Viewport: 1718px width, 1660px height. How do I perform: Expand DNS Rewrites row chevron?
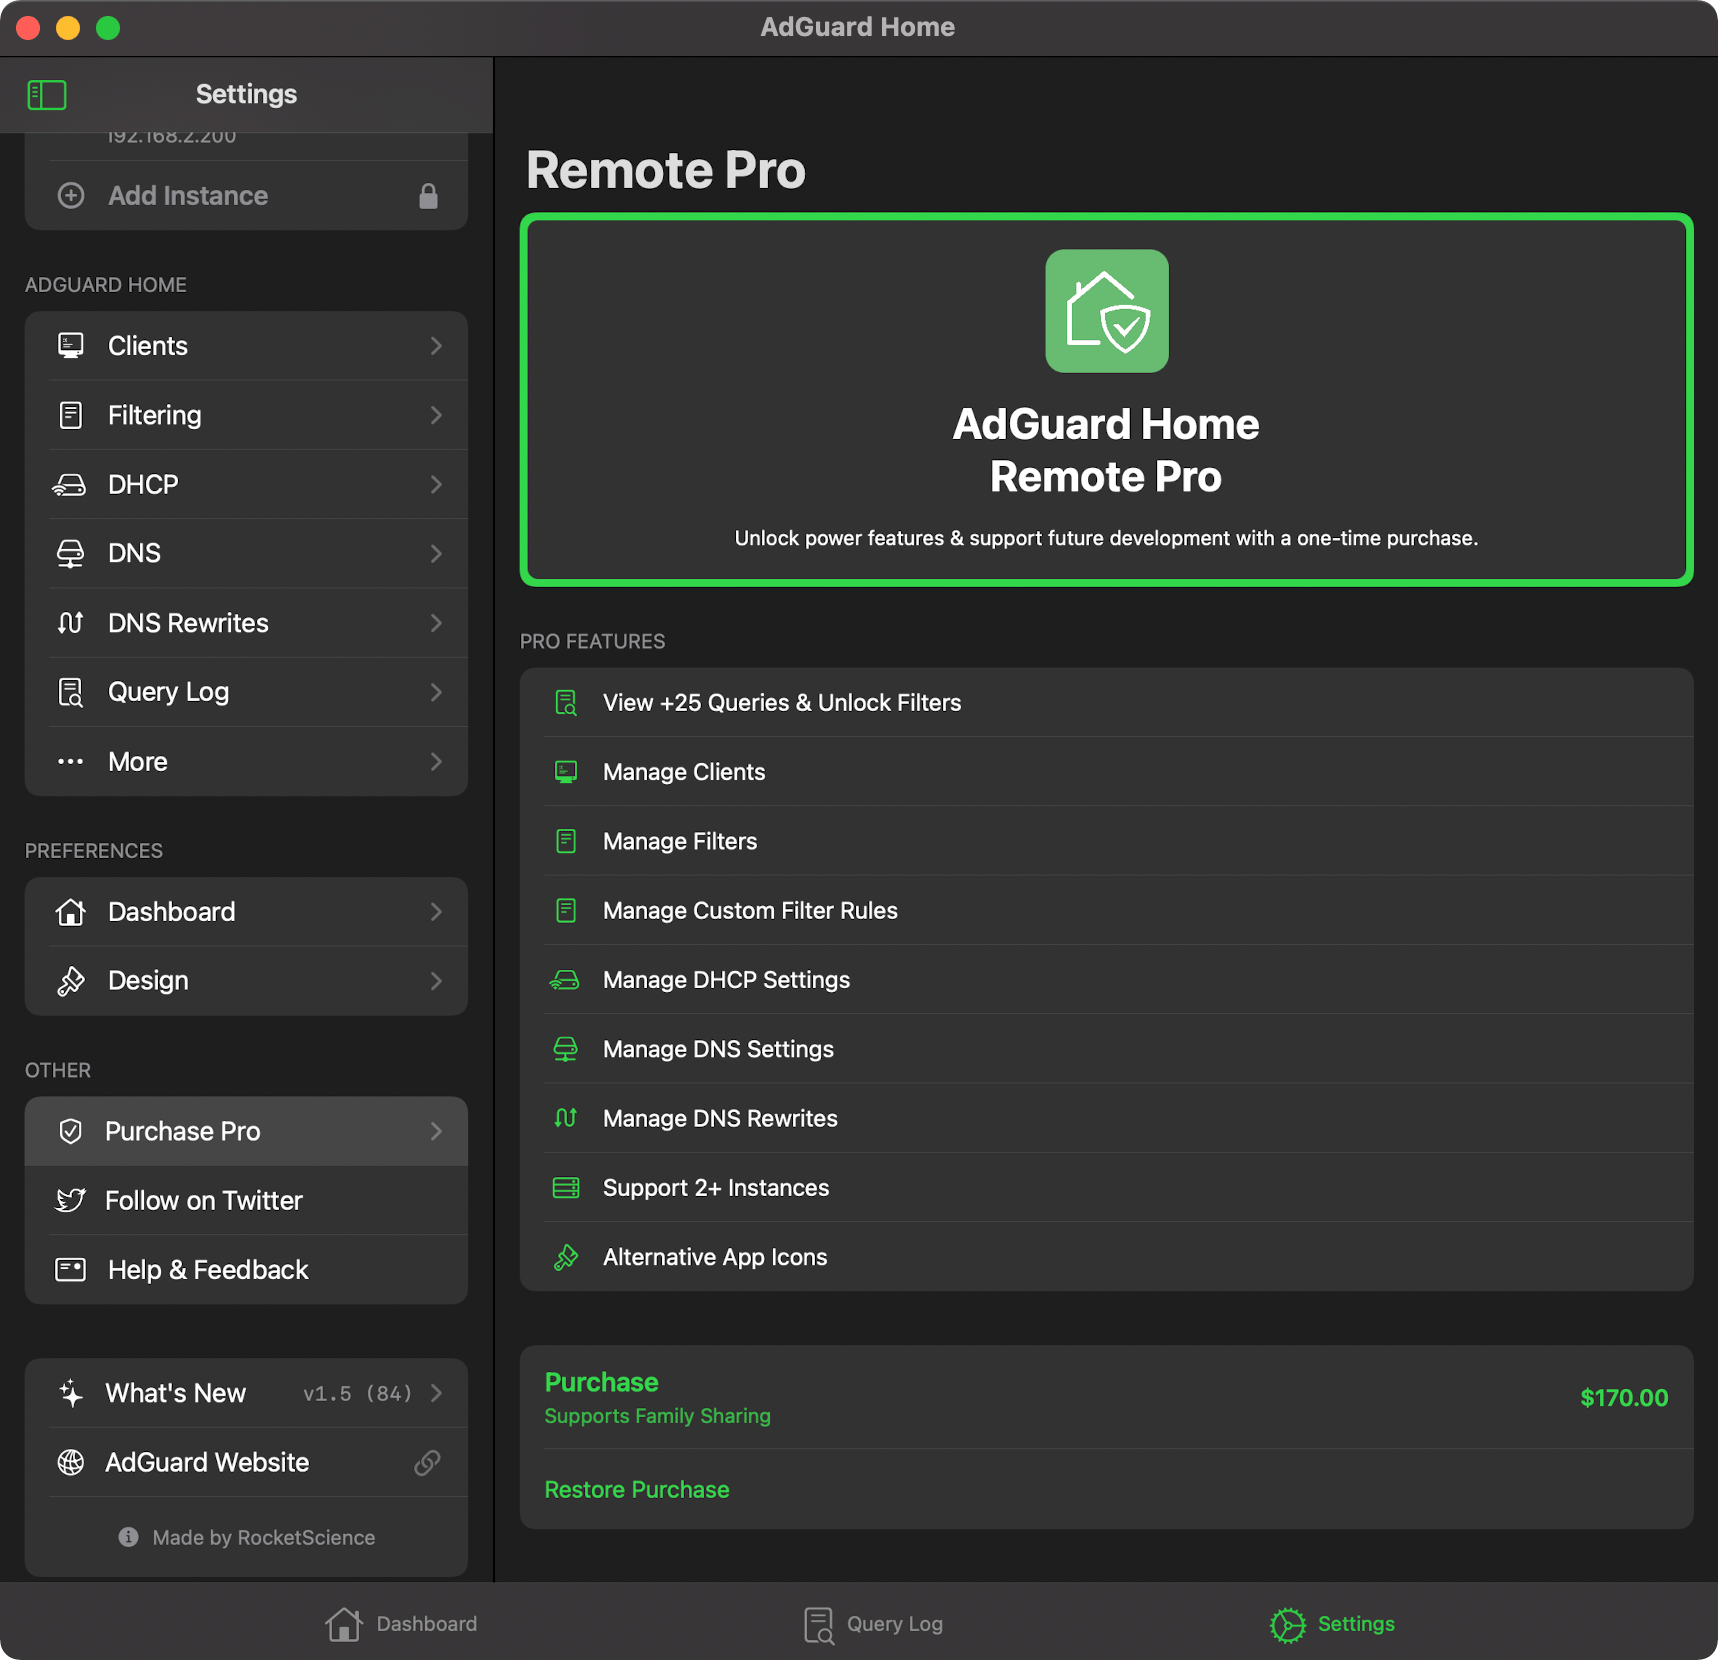click(x=436, y=623)
